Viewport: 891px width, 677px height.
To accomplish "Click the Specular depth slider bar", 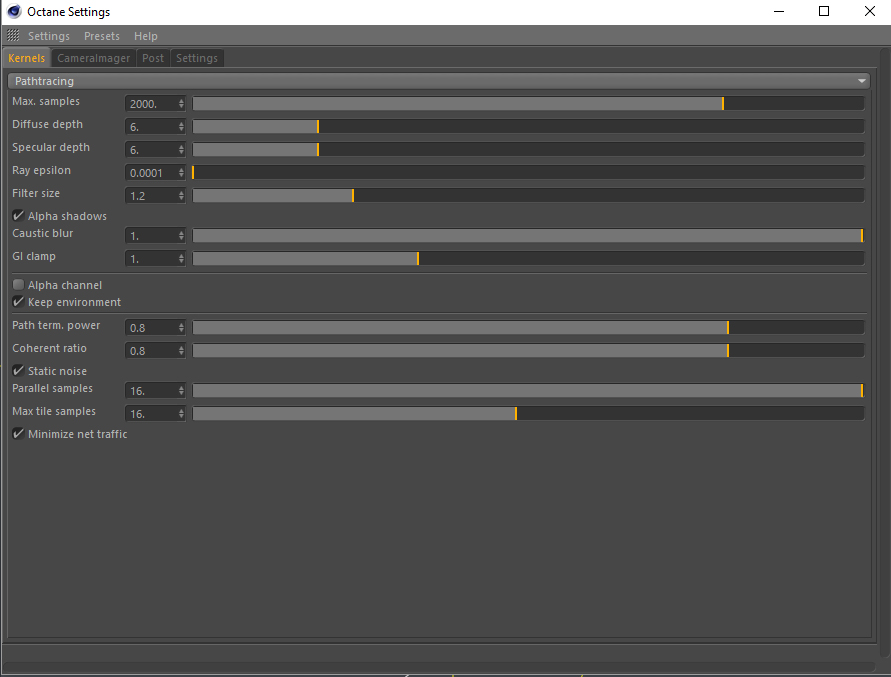I will pos(528,149).
